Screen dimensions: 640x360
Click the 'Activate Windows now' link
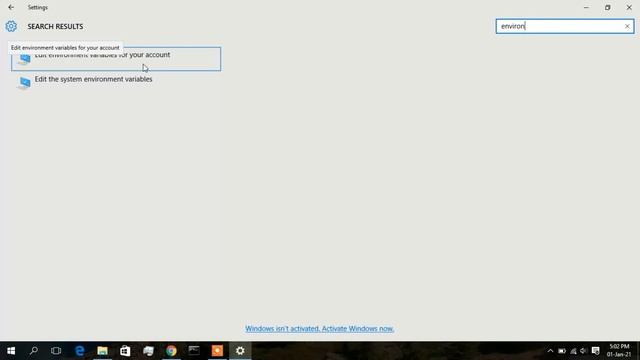click(x=320, y=329)
